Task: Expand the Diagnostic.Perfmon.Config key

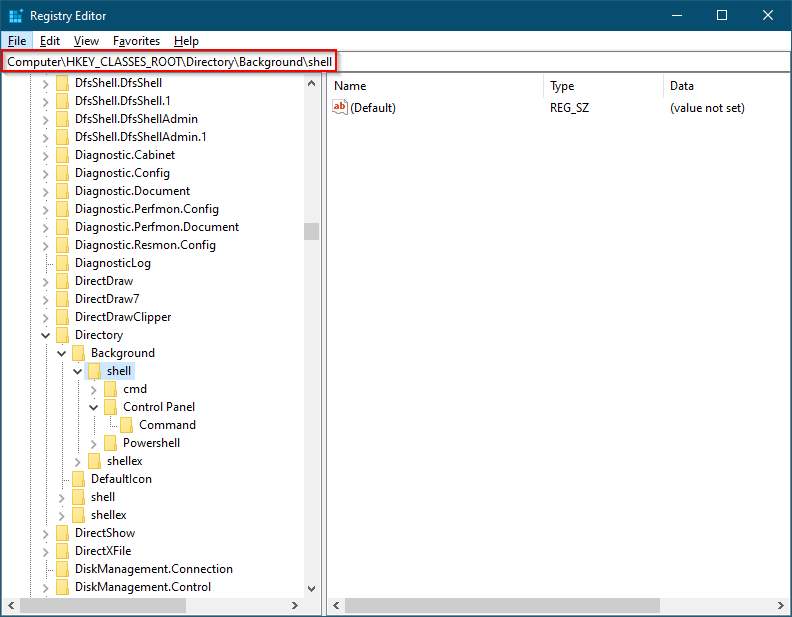Action: coord(45,210)
